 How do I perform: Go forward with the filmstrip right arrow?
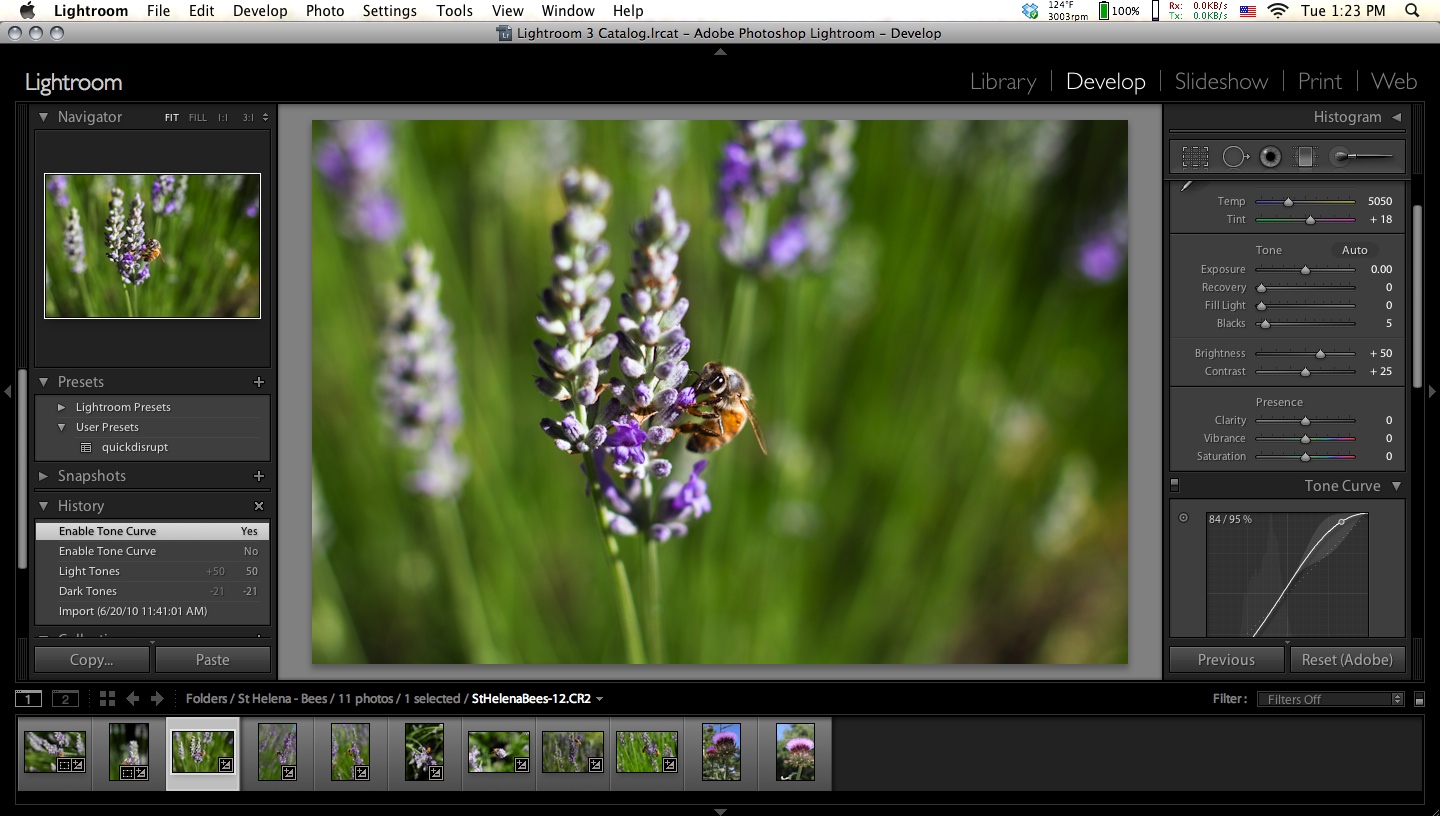[x=156, y=699]
